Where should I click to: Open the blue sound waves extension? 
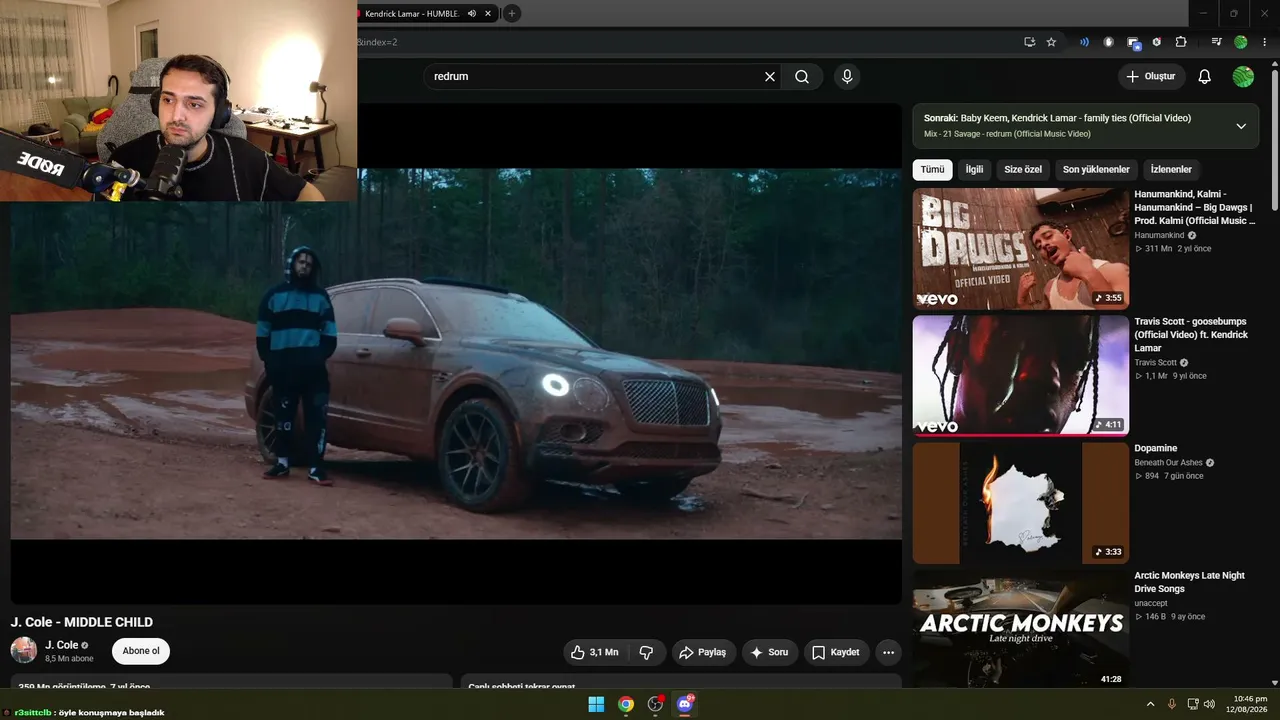pos(1084,42)
